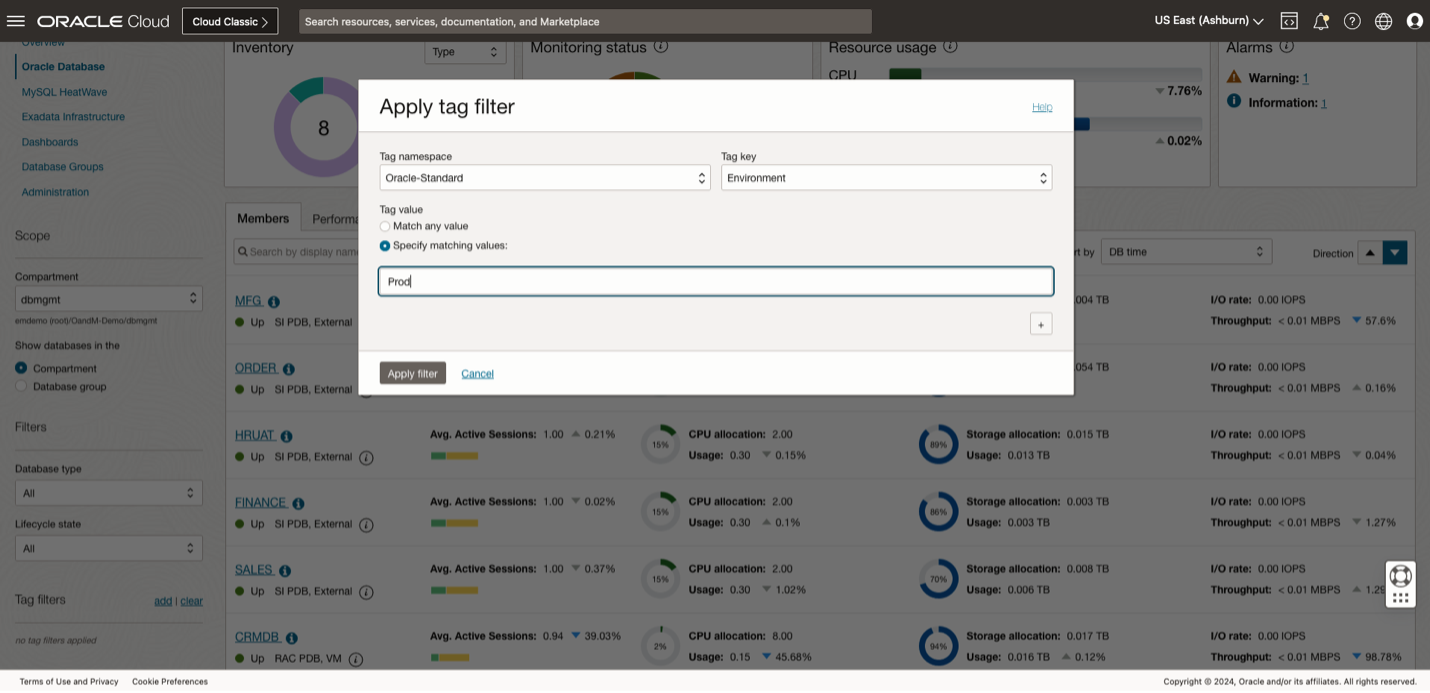The height and width of the screenshot is (693, 1430).
Task: Click the Resource usage info icon
Action: coord(950,47)
